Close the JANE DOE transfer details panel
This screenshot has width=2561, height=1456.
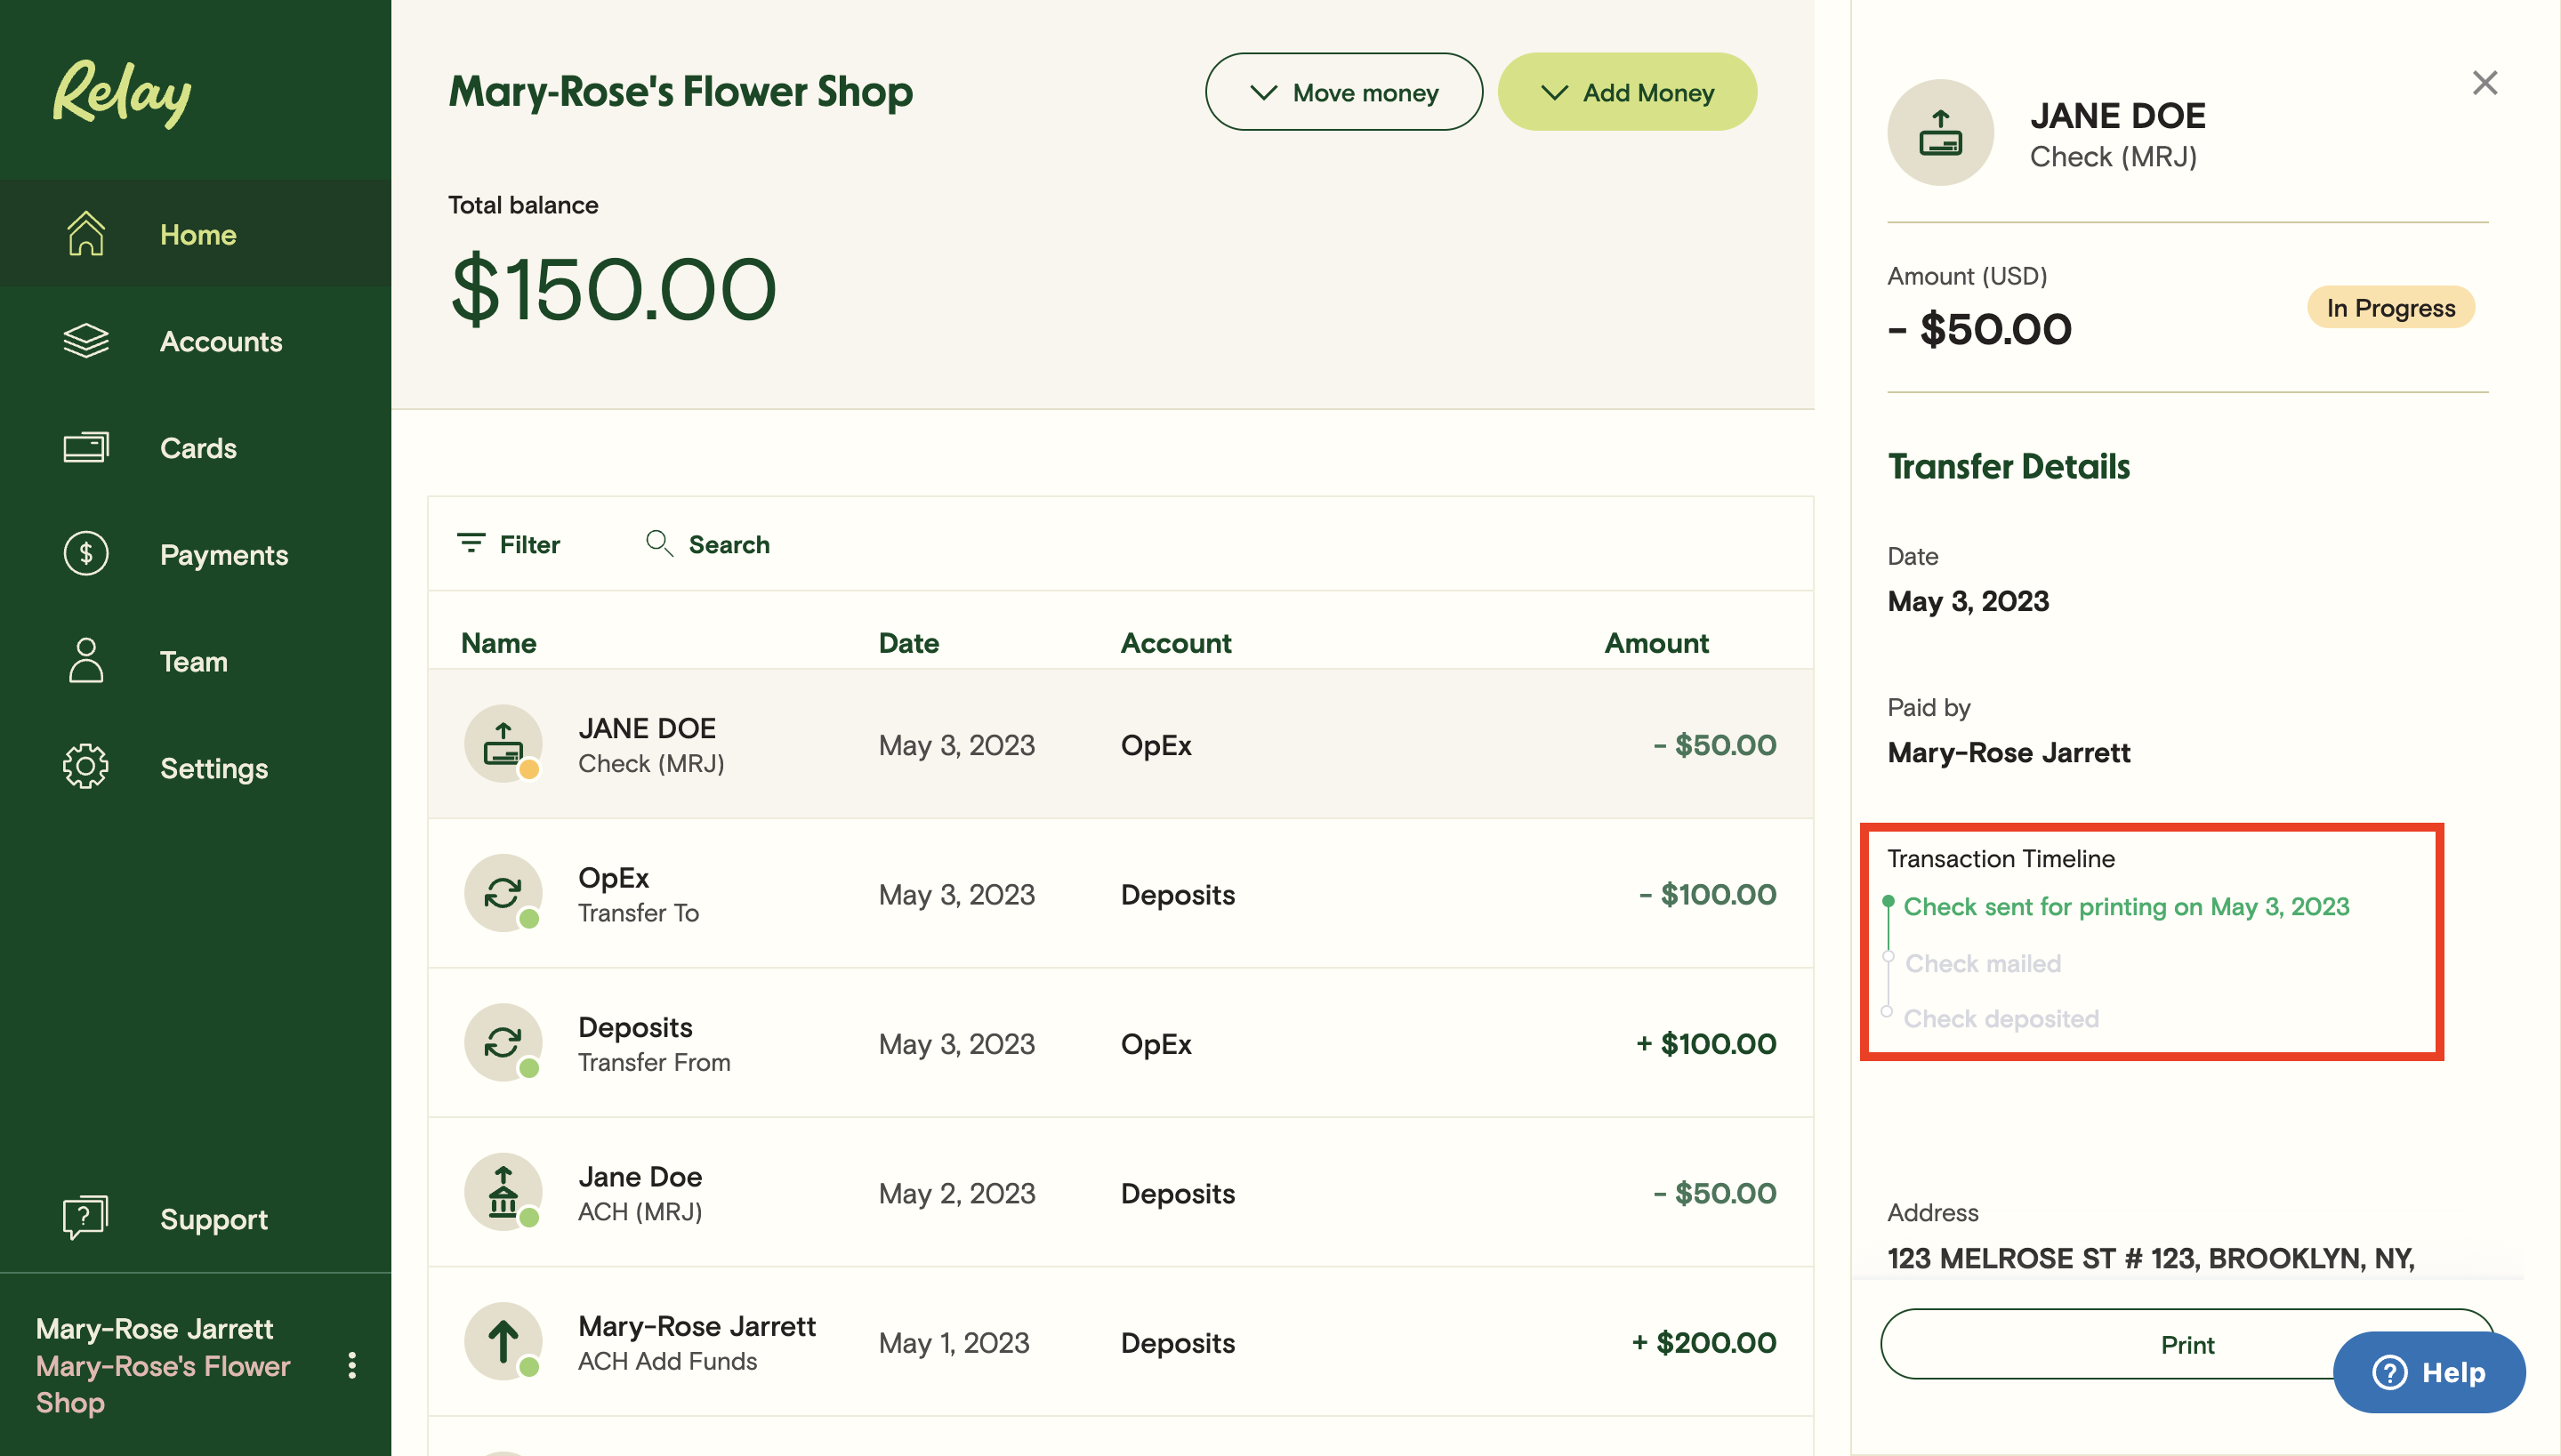click(x=2485, y=84)
